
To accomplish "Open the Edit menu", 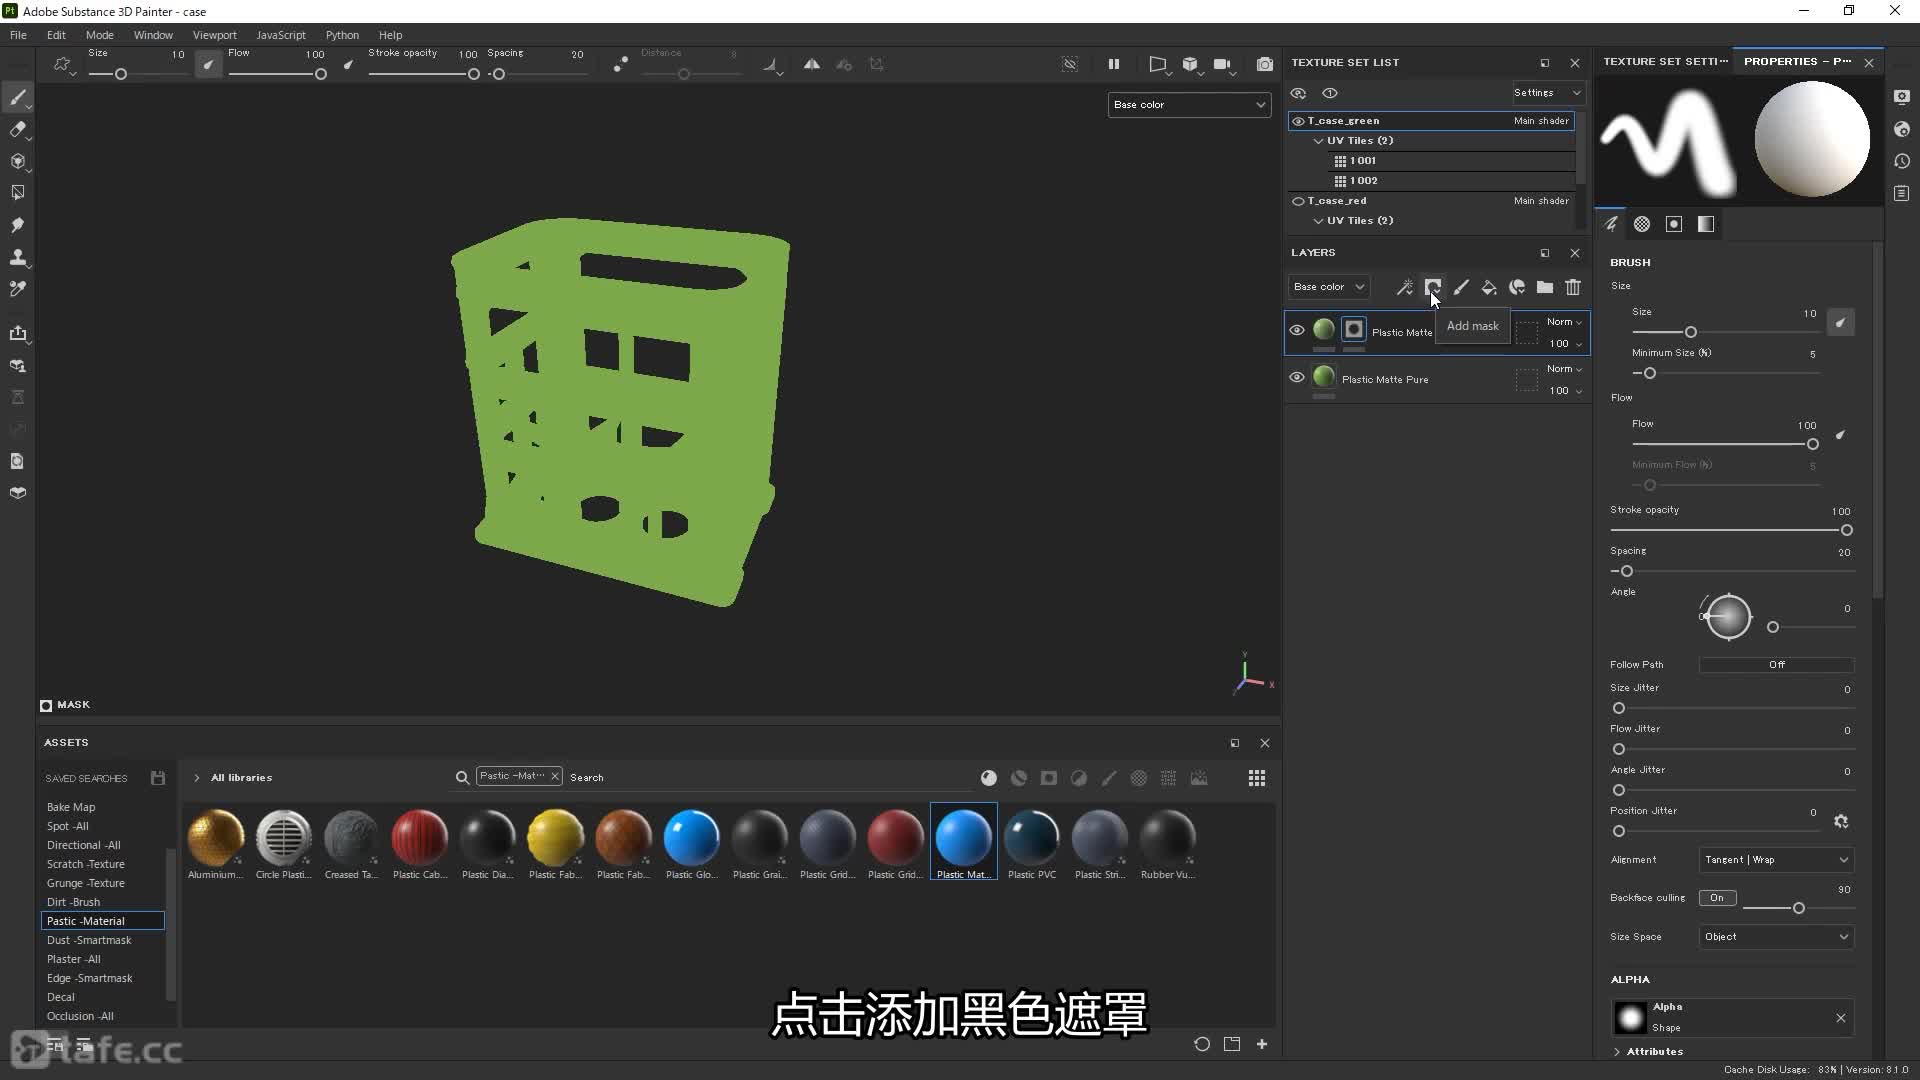I will click(56, 35).
